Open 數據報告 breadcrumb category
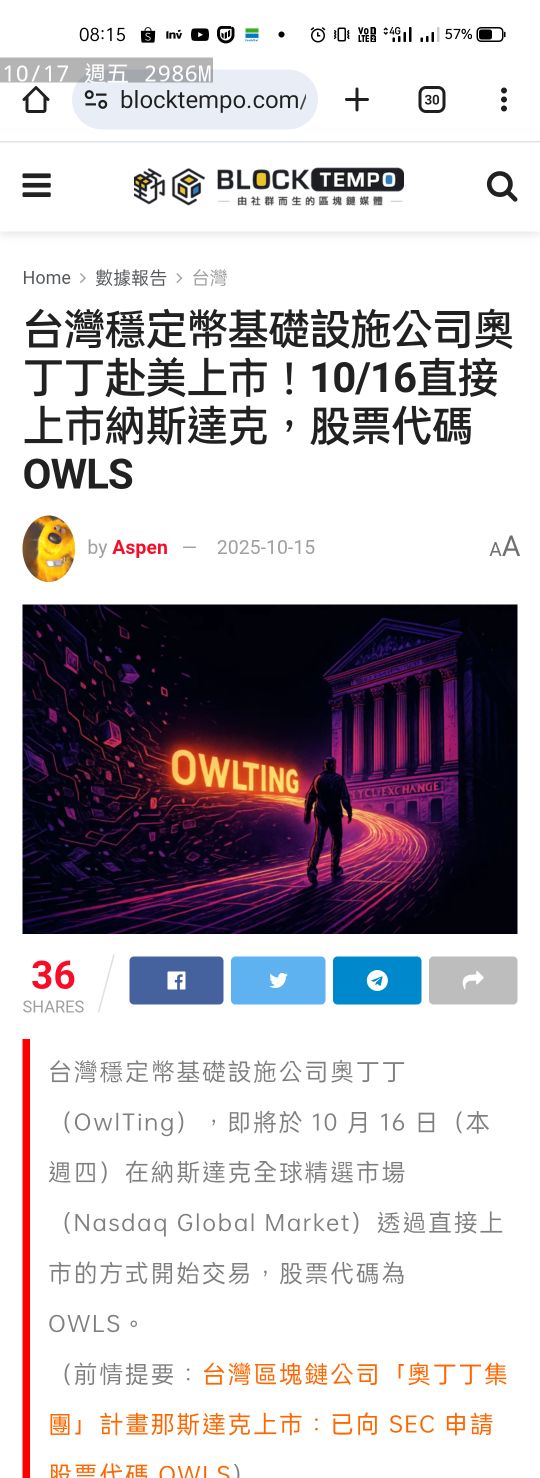This screenshot has height=1478, width=540. click(x=131, y=278)
